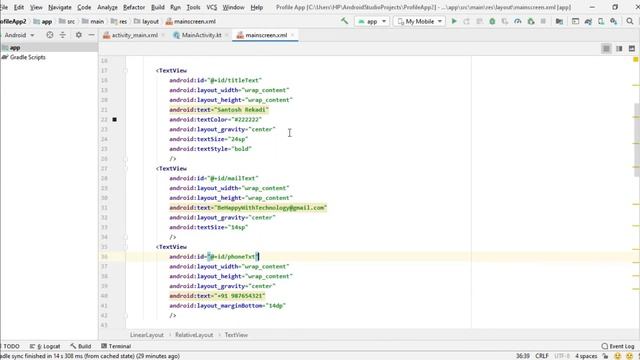640x360 pixels.
Task: Click the #222222 color swatch in gutter
Action: (115, 120)
